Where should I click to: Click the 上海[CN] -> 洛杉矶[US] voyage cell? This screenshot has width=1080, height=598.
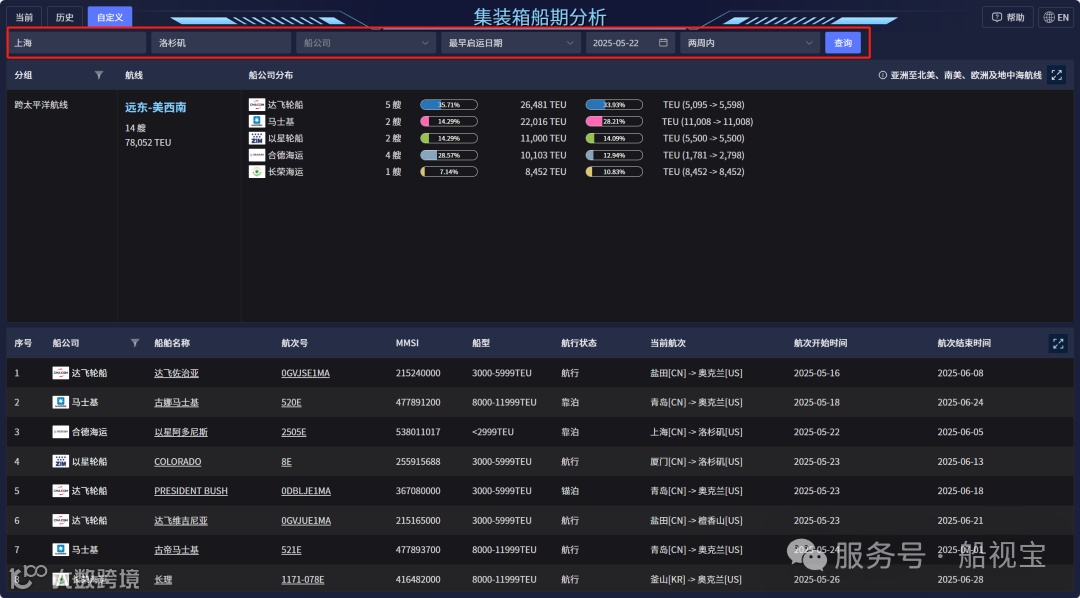coord(696,432)
